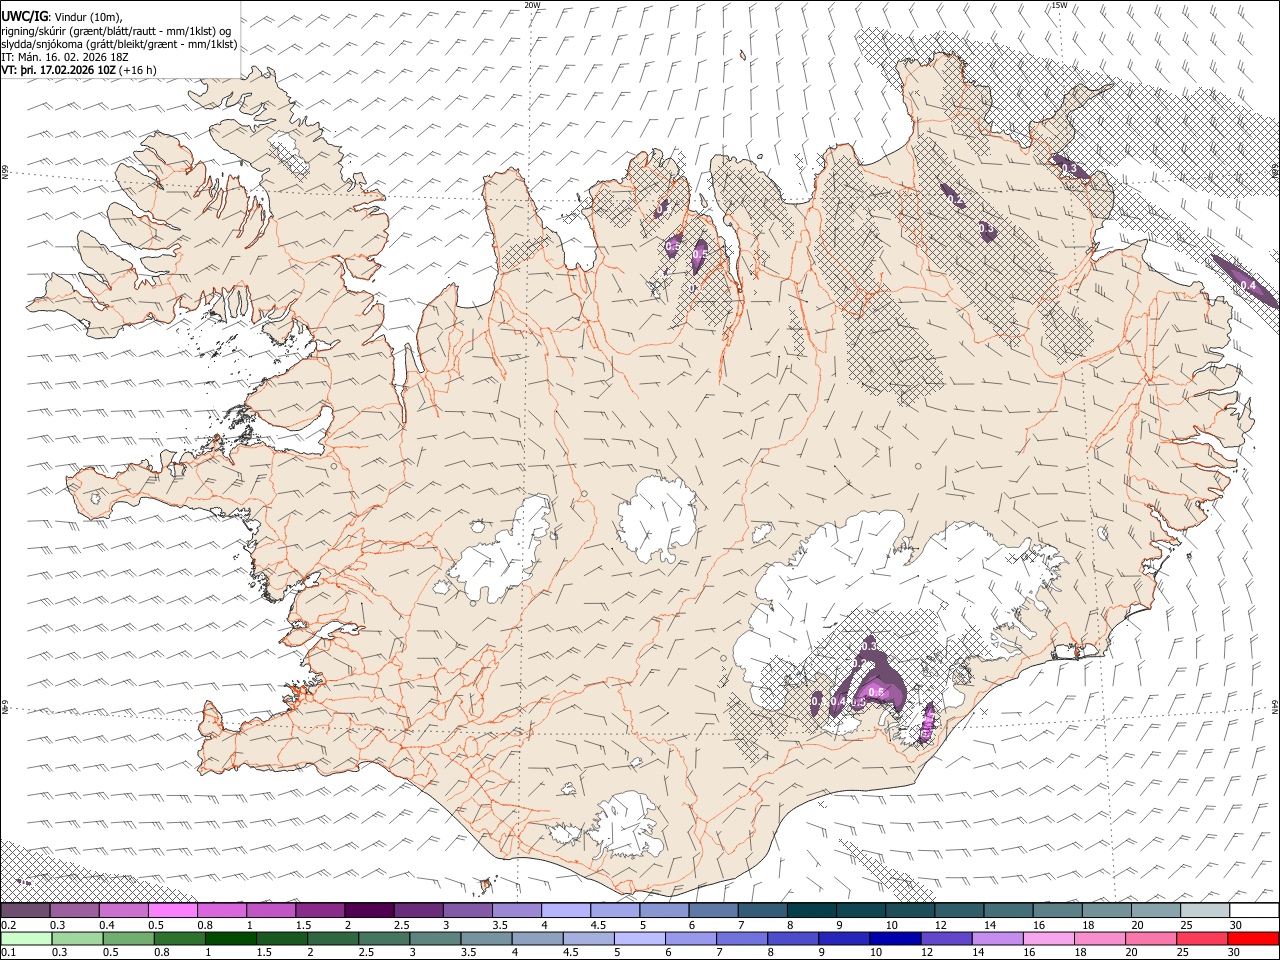
Task: Click the light lavender 4–4.5 upper legend swatch
Action: click(x=564, y=910)
